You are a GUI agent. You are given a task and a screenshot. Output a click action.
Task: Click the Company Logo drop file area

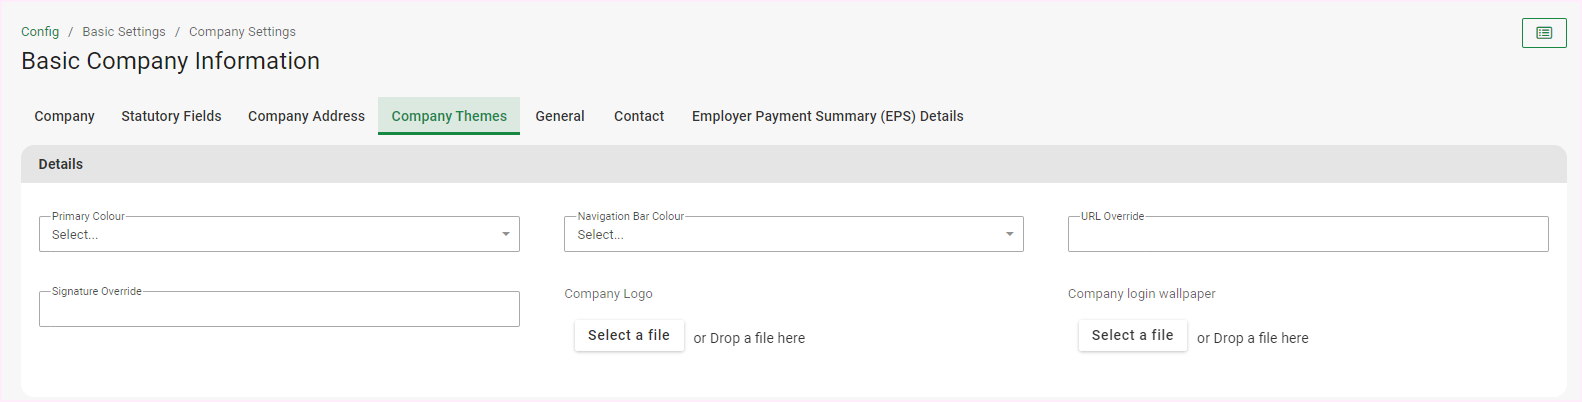749,338
